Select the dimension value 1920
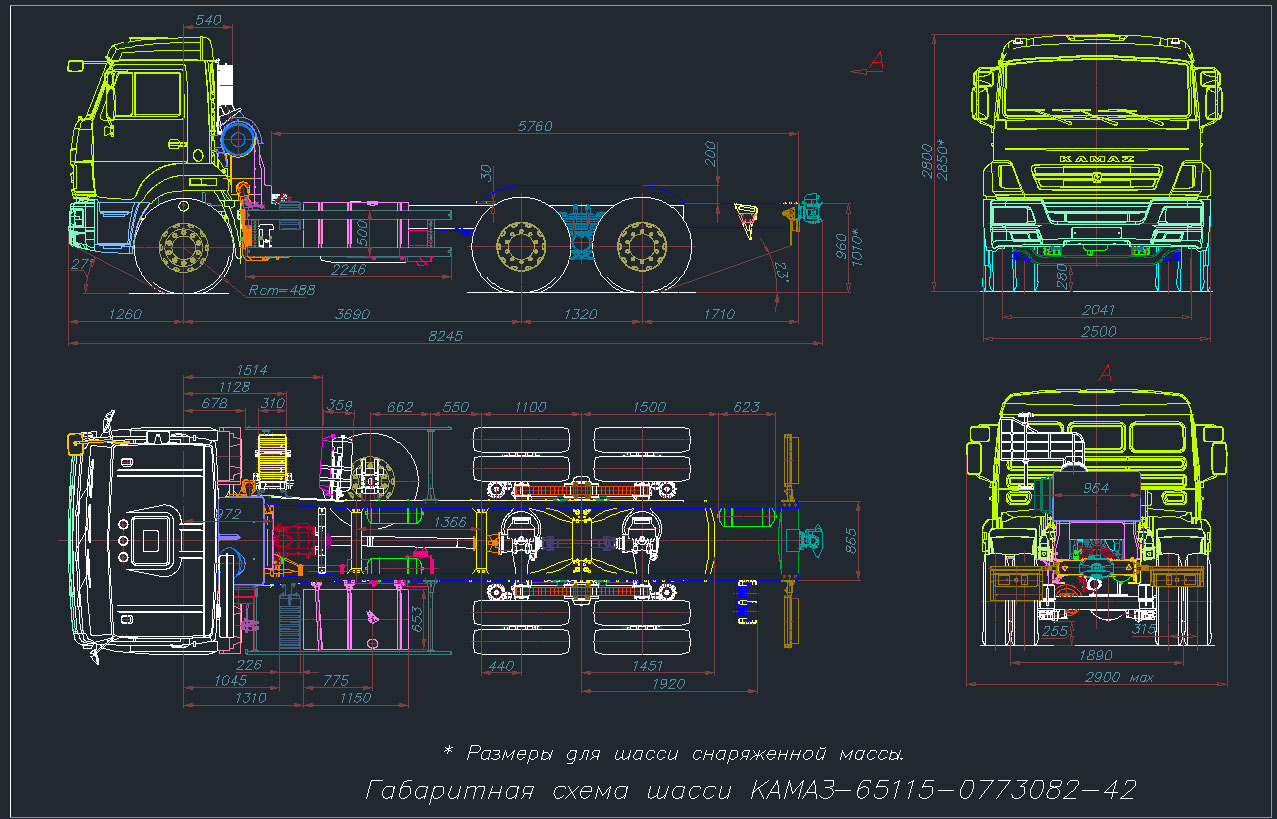 [668, 684]
